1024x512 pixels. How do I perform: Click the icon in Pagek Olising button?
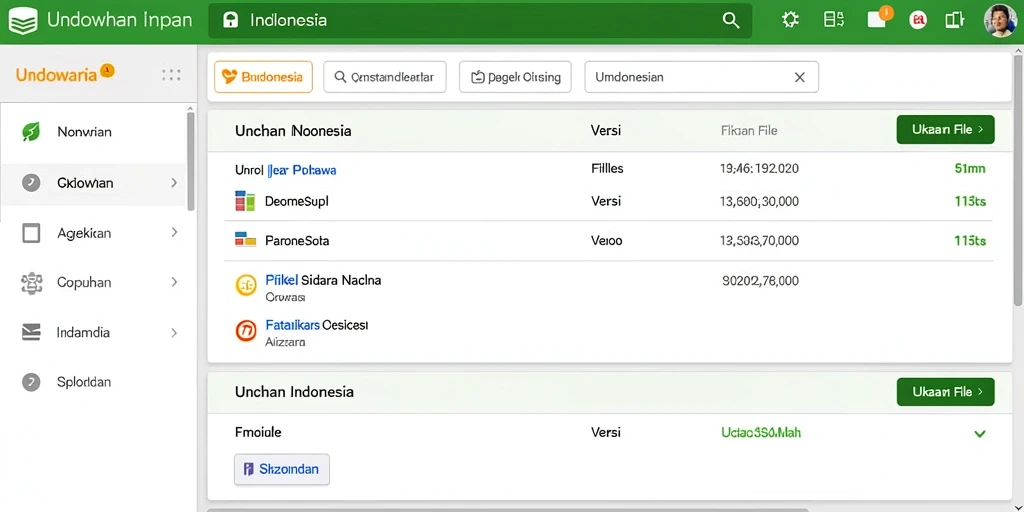click(x=478, y=77)
